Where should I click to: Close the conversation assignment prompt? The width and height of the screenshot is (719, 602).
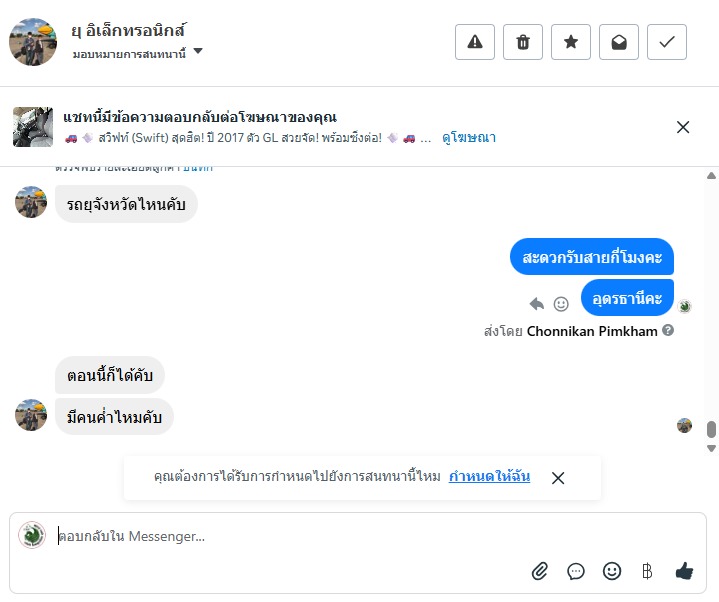[x=558, y=478]
